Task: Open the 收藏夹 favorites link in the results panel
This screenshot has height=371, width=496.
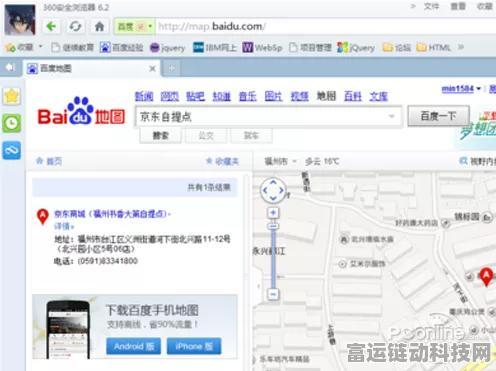Action: (222, 161)
